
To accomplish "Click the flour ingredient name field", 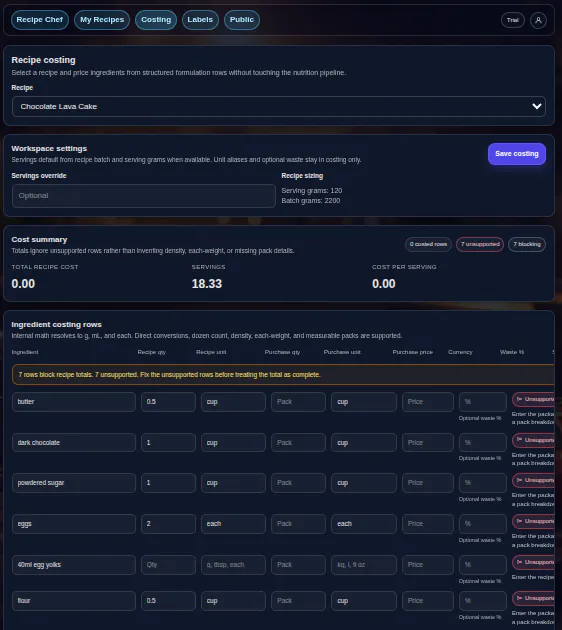I will pyautogui.click(x=74, y=601).
